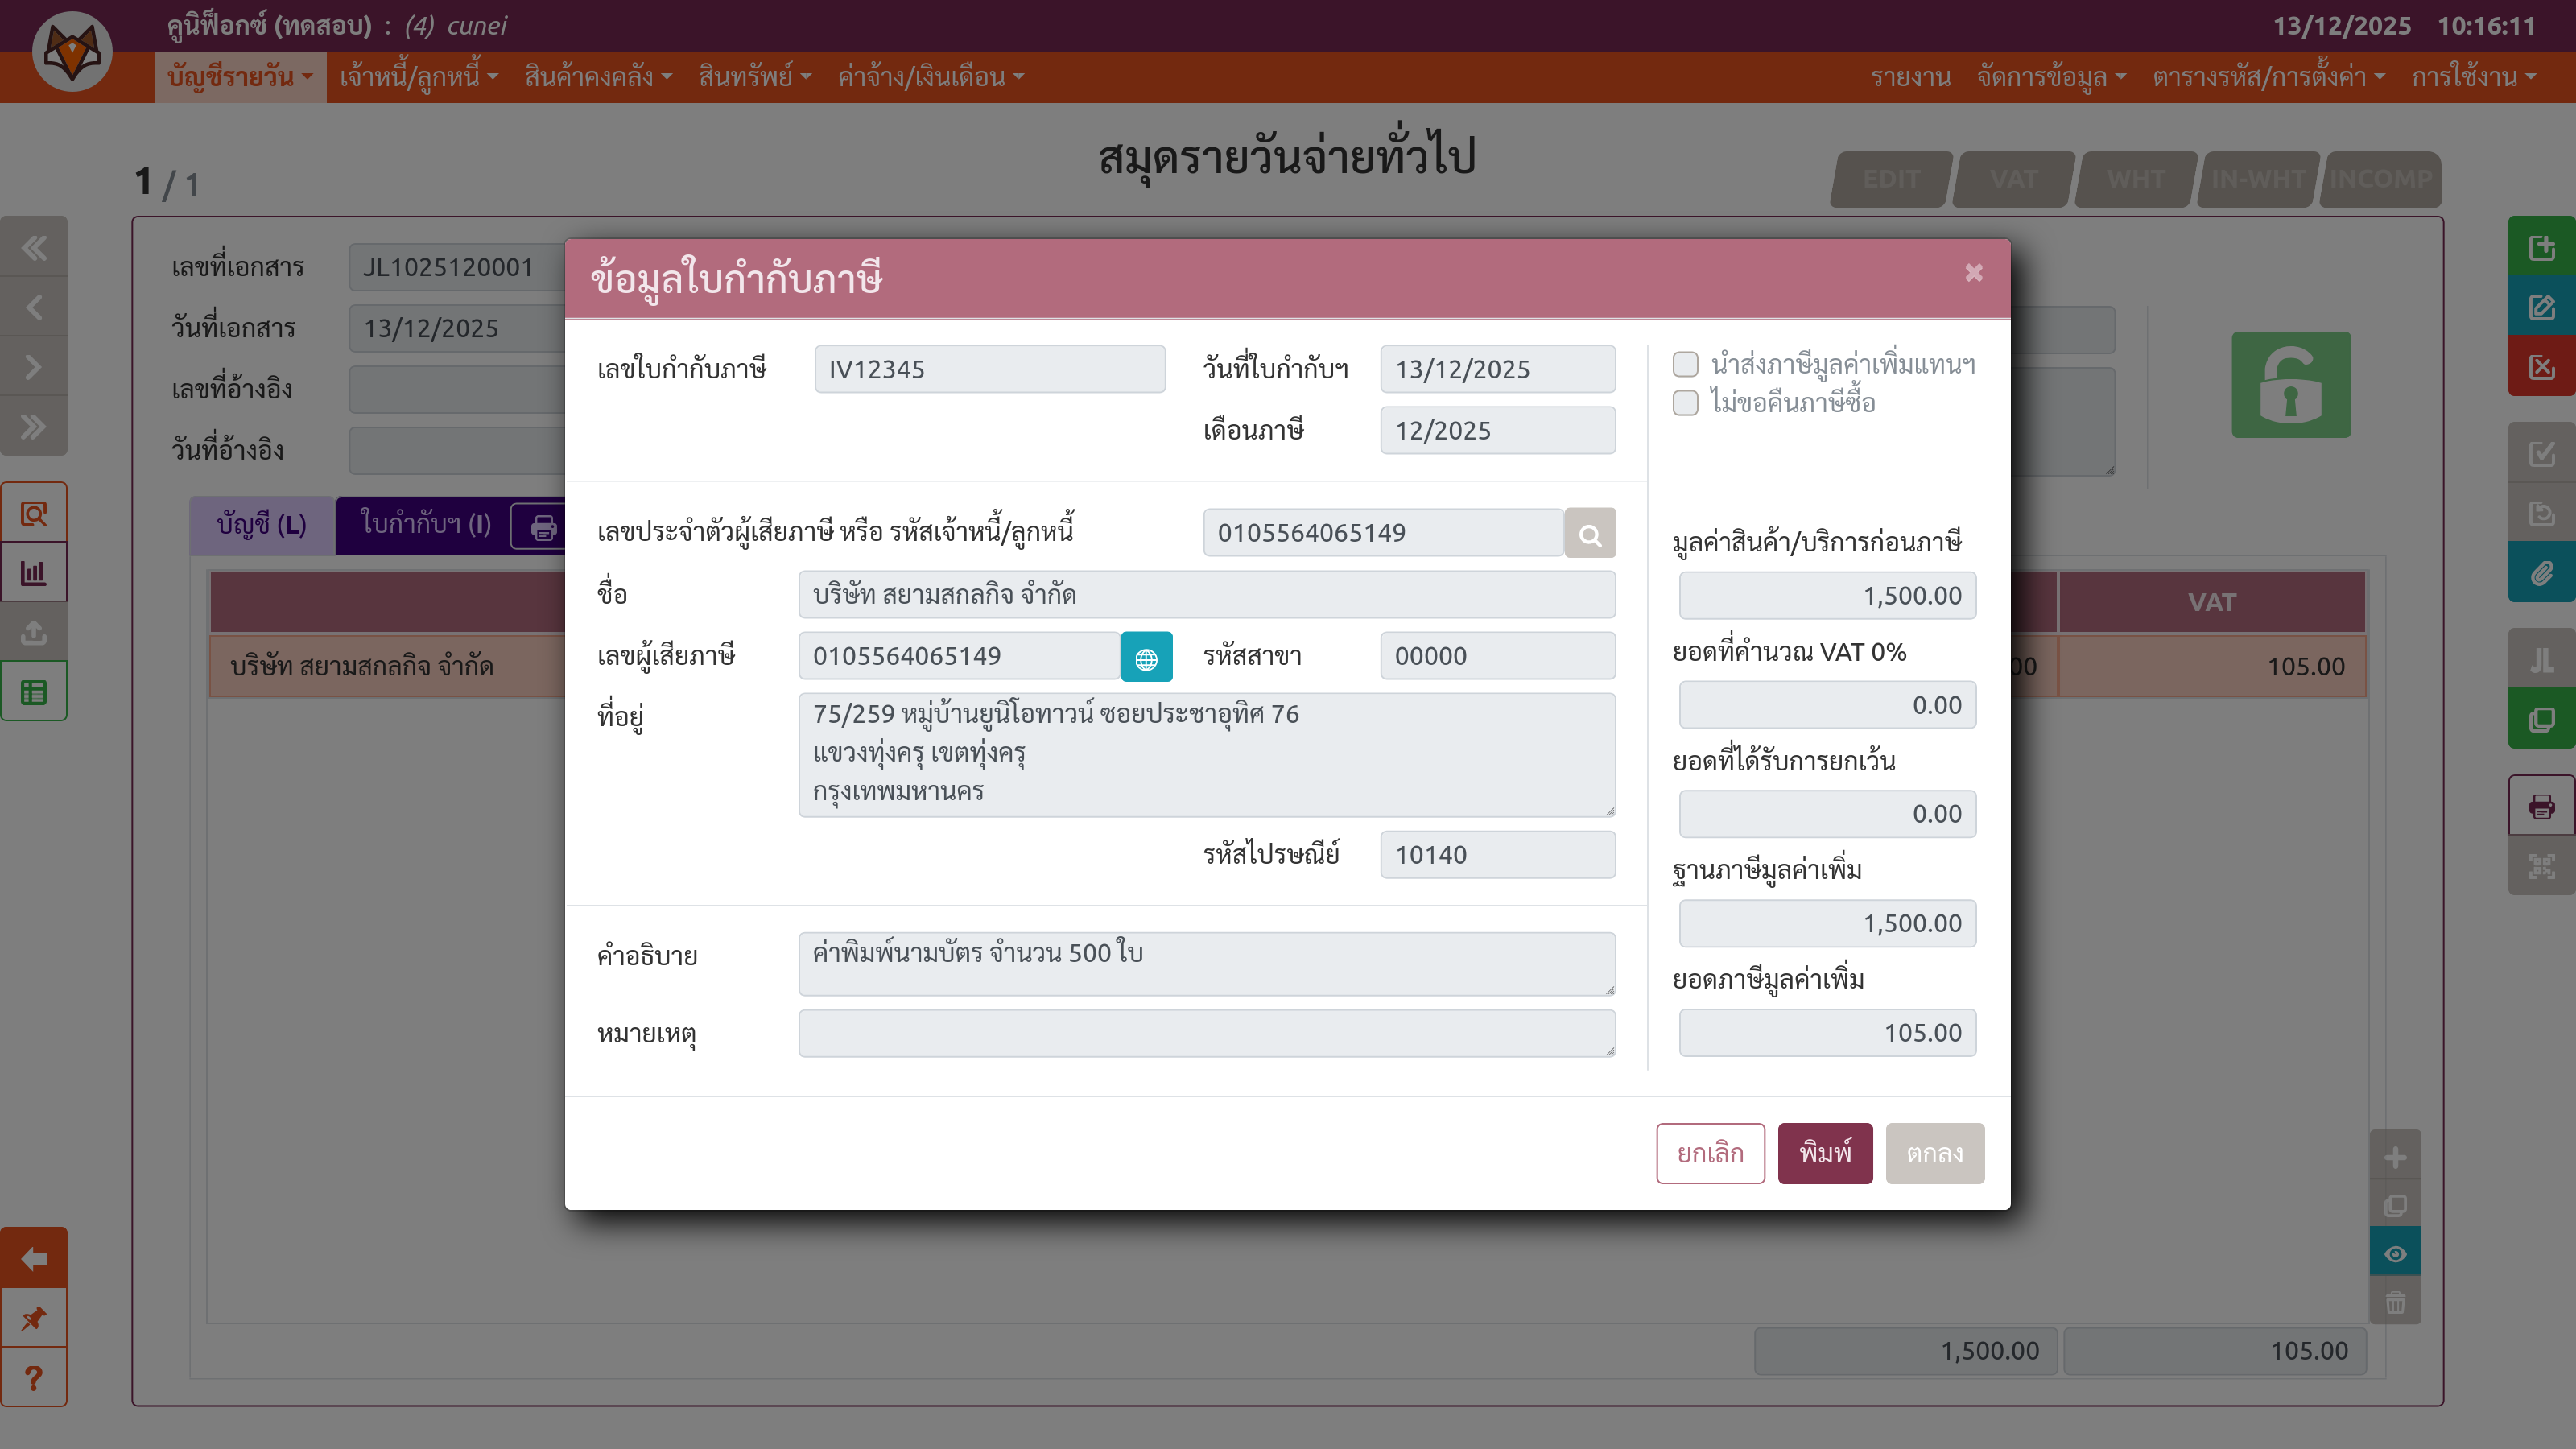Click the bar chart icon in left sidebar
2576x1449 pixels.
pos(34,573)
